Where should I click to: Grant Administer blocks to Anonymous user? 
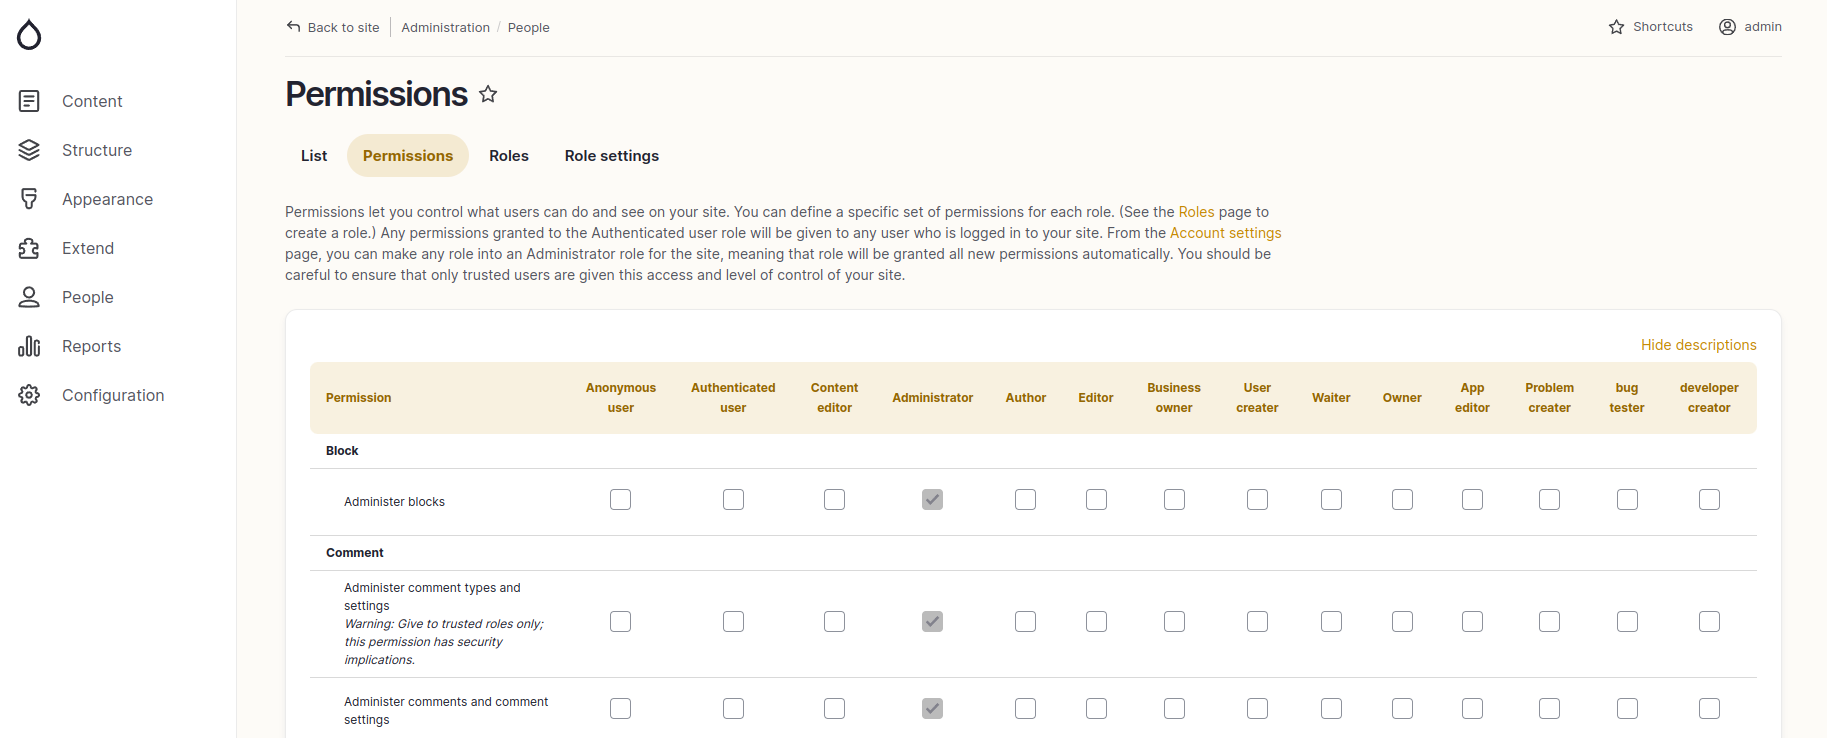tap(620, 499)
